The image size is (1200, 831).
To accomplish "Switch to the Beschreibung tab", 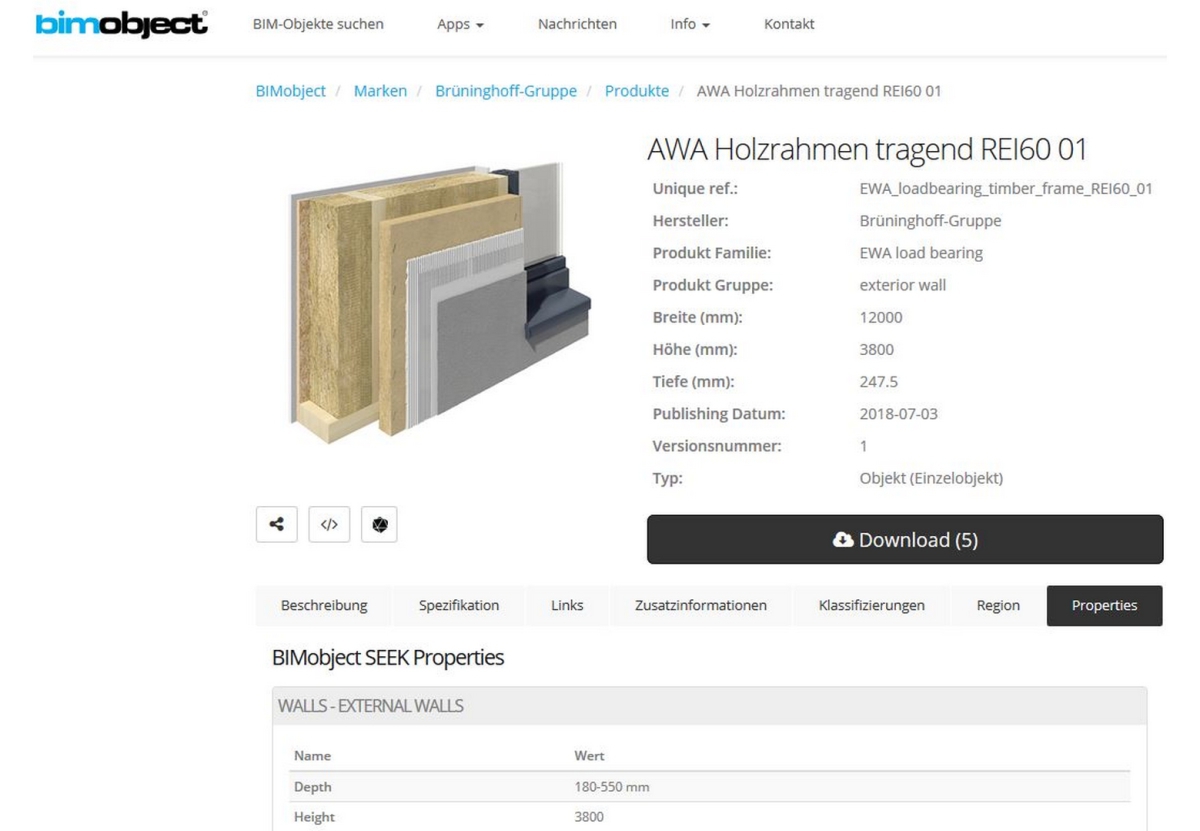I will 324,606.
